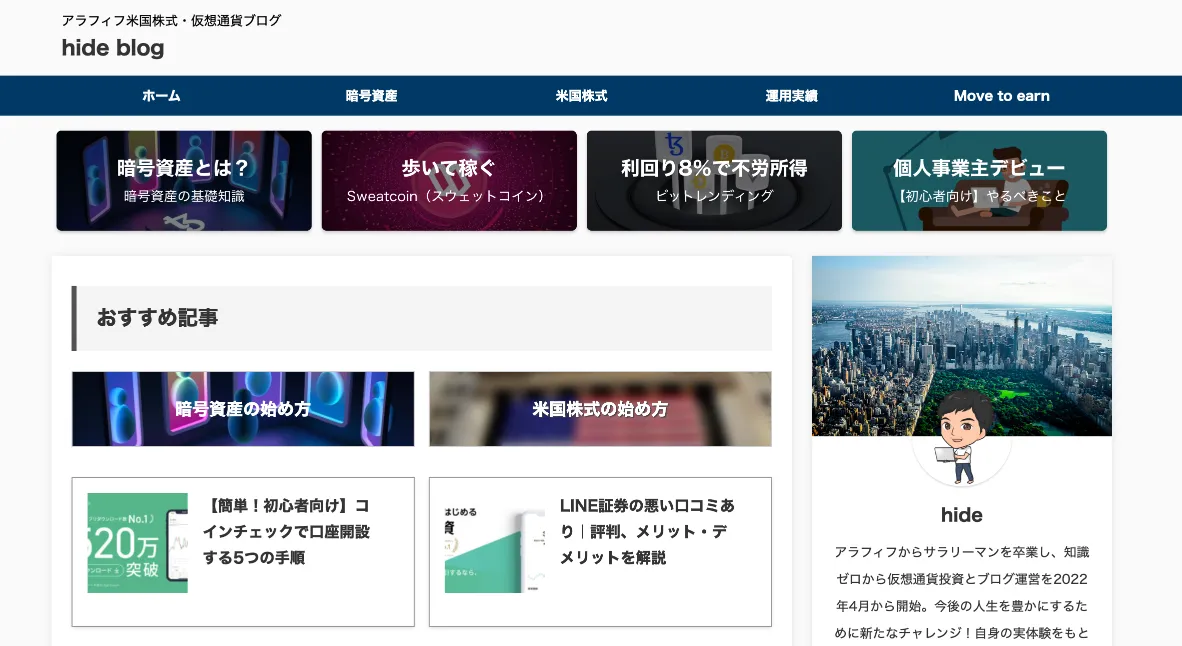The image size is (1182, 646).
Task: Open the 暗号資産 menu item
Action: pos(372,96)
